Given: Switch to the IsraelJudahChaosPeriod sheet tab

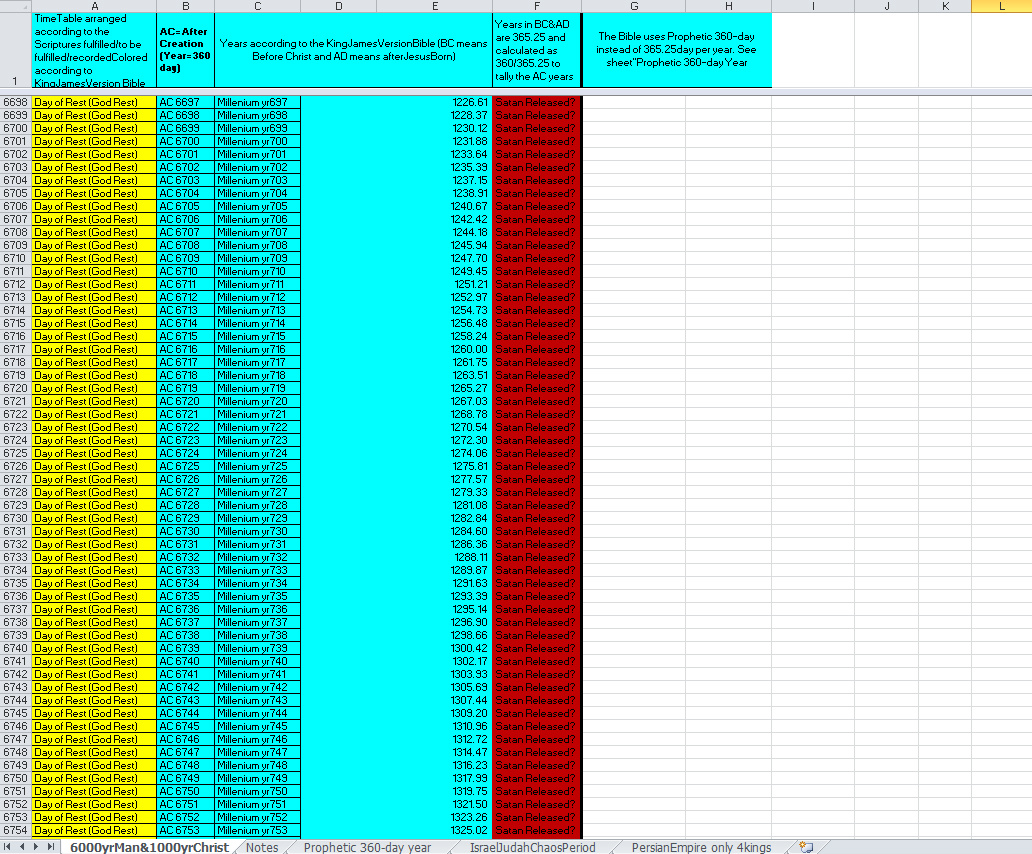Looking at the screenshot, I should (x=532, y=847).
